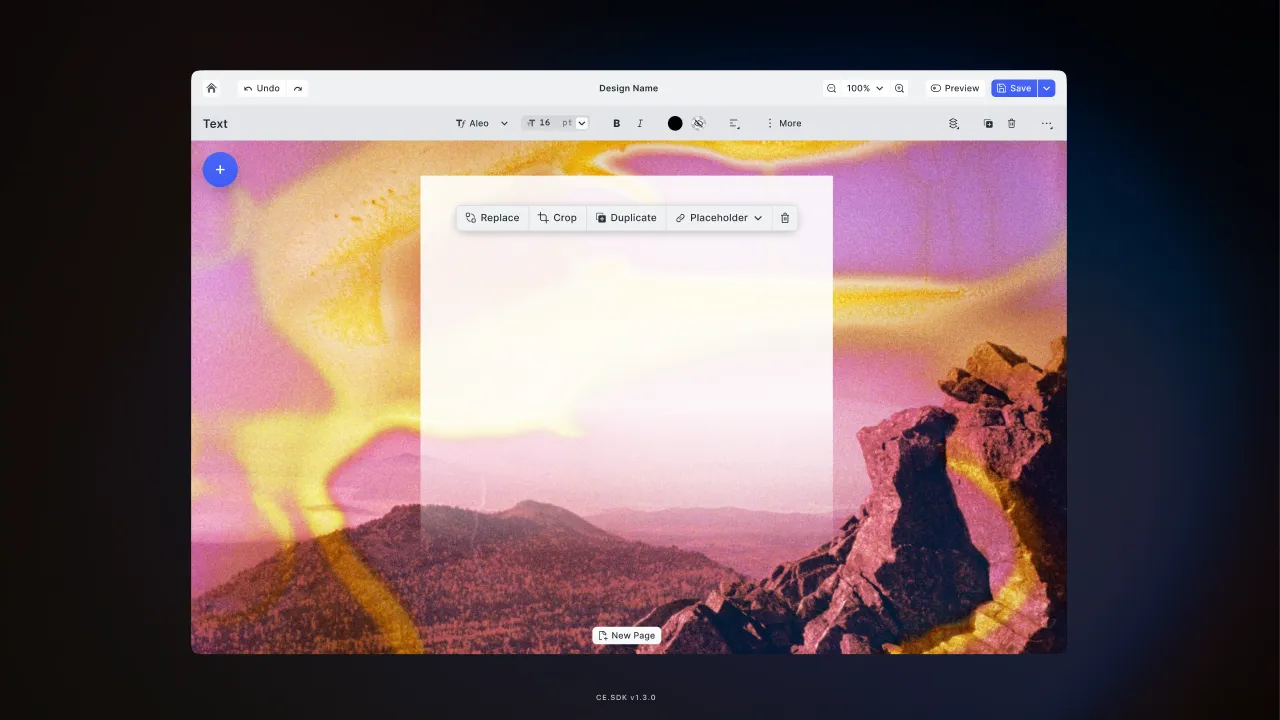Open the layer stack position icon
This screenshot has width=1280, height=720.
click(953, 123)
